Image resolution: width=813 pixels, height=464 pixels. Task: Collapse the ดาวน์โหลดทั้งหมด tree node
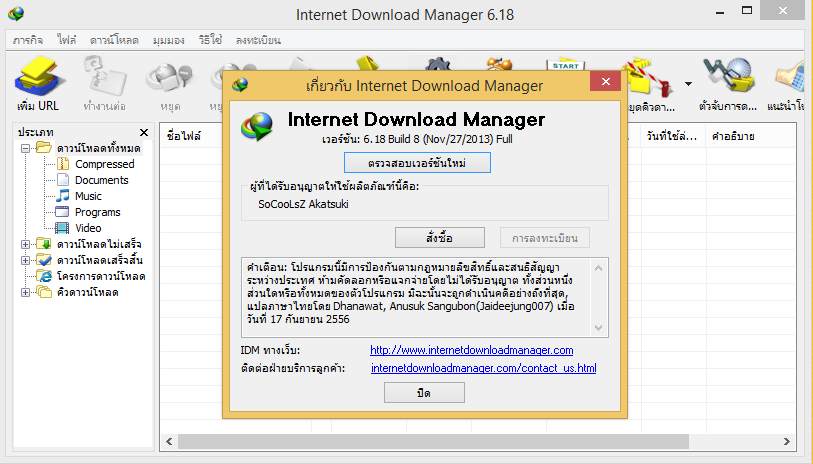[25, 148]
